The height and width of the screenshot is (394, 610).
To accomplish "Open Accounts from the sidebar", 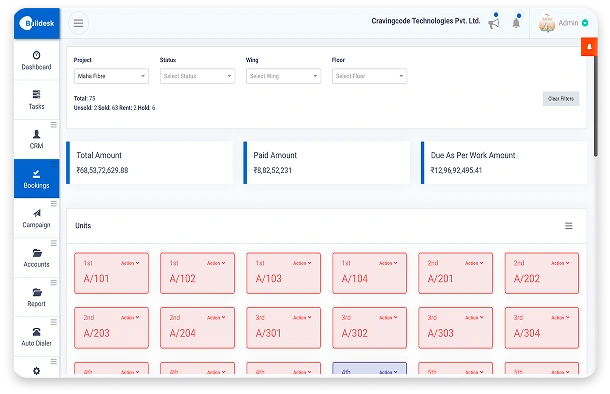I will tap(36, 258).
